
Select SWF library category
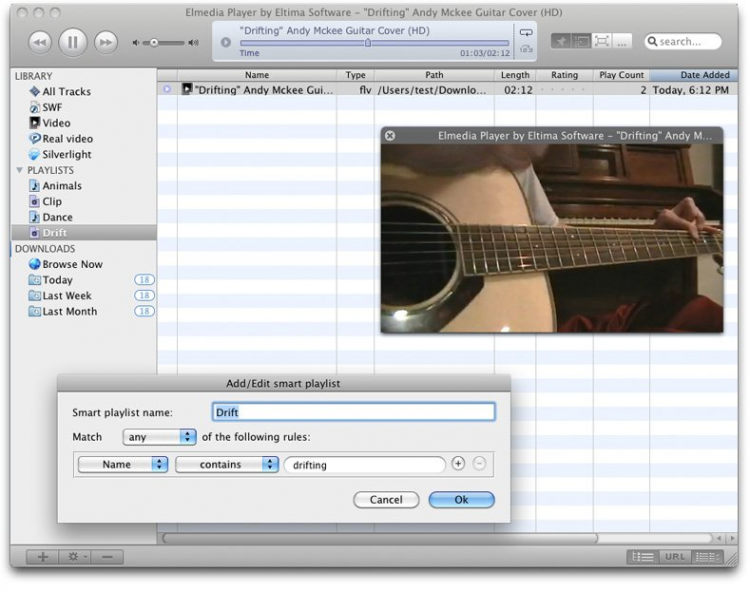click(52, 107)
